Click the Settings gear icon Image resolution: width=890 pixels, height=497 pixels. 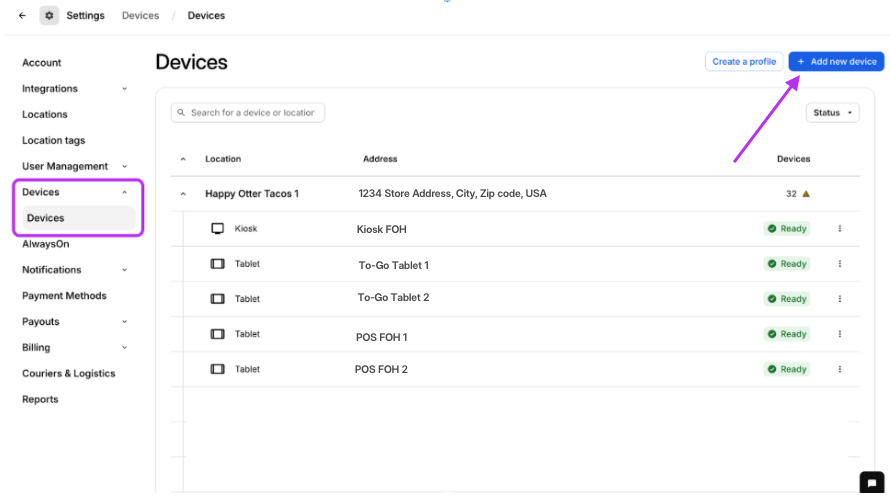pyautogui.click(x=49, y=16)
